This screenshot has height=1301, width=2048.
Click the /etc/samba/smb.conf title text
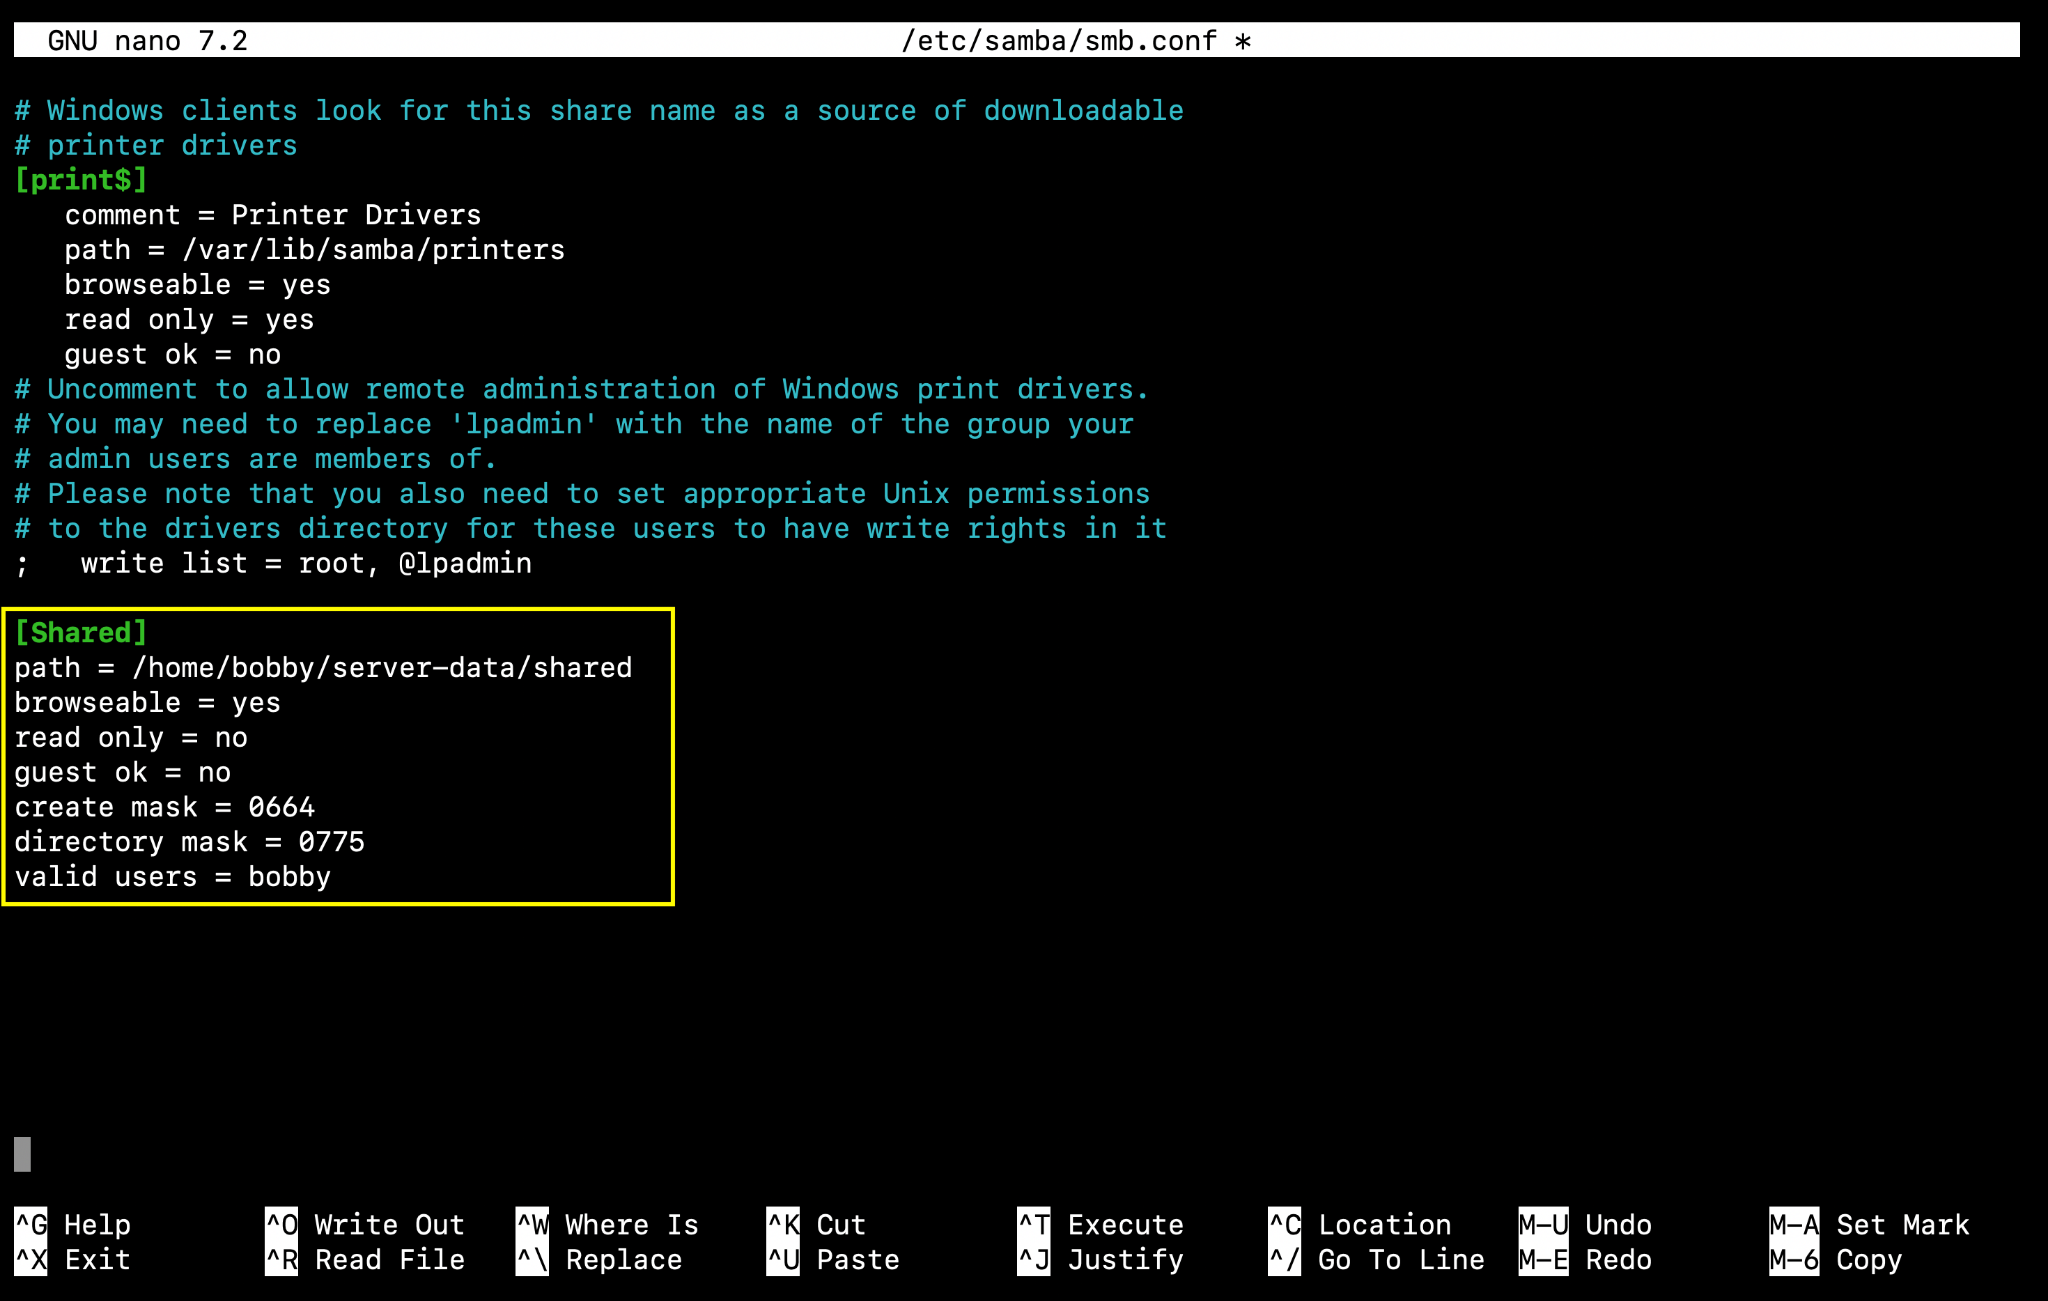1060,40
